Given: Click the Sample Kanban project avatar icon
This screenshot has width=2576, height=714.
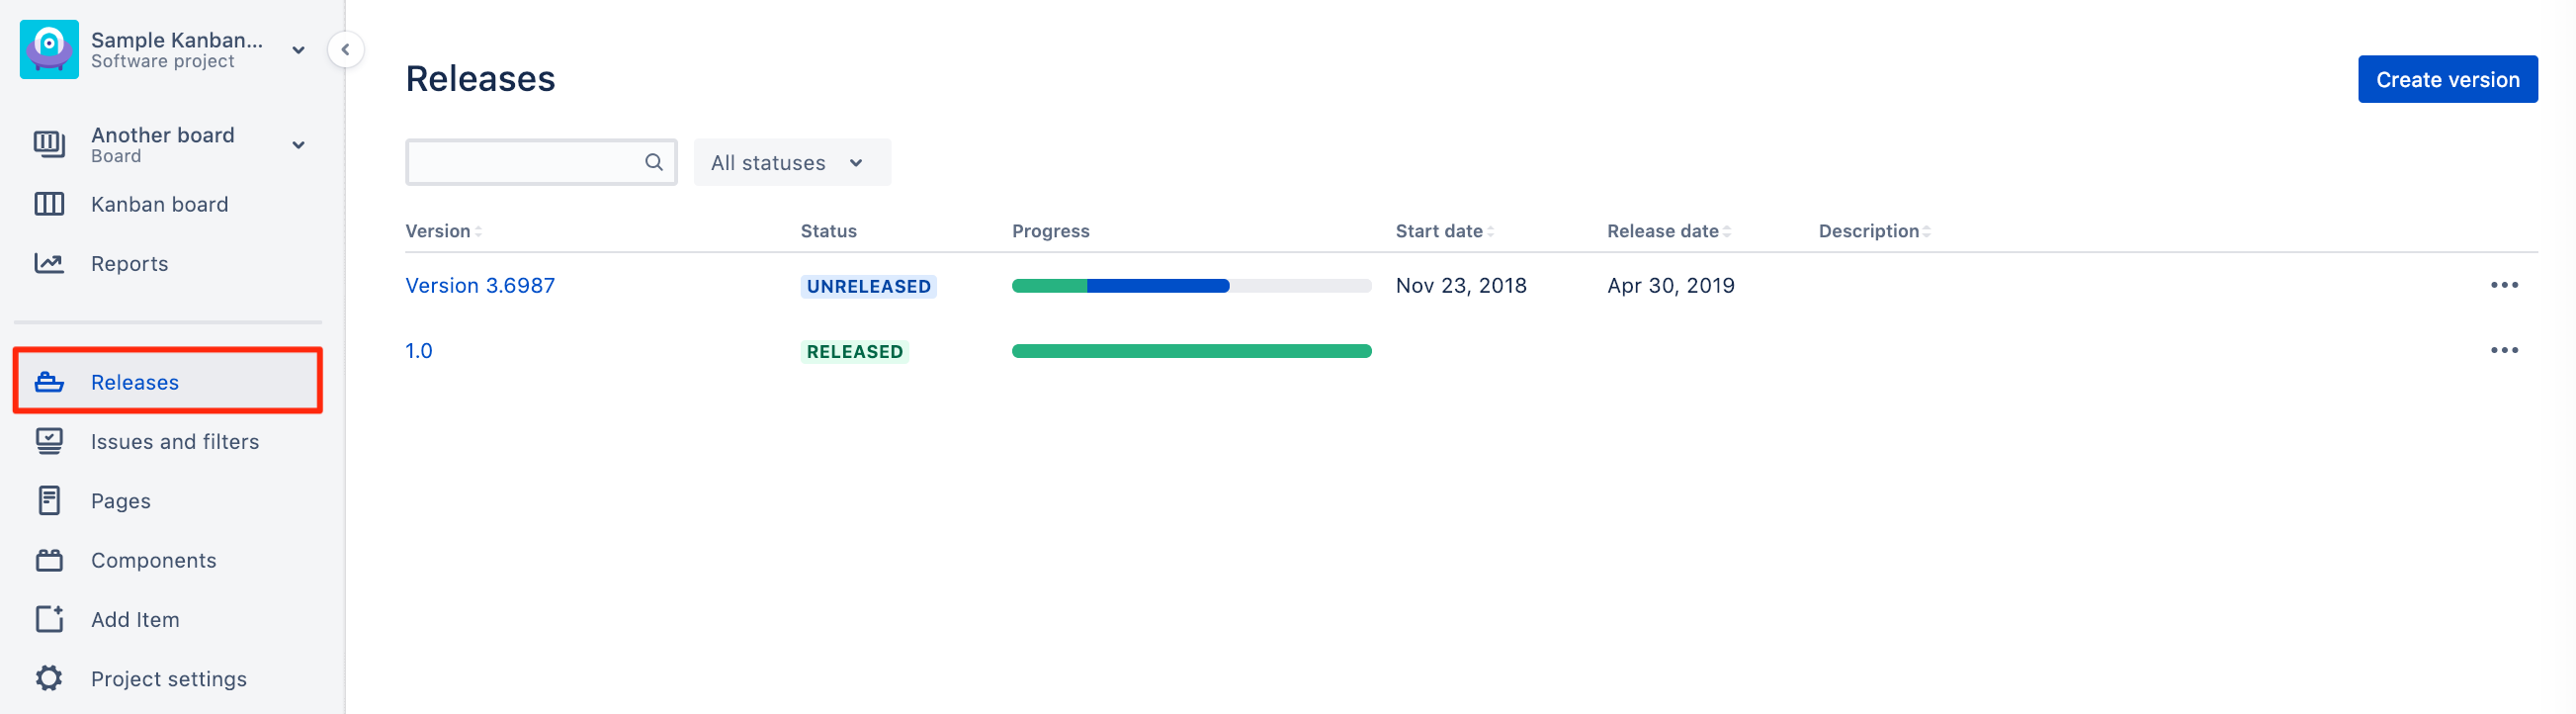Looking at the screenshot, I should [49, 49].
